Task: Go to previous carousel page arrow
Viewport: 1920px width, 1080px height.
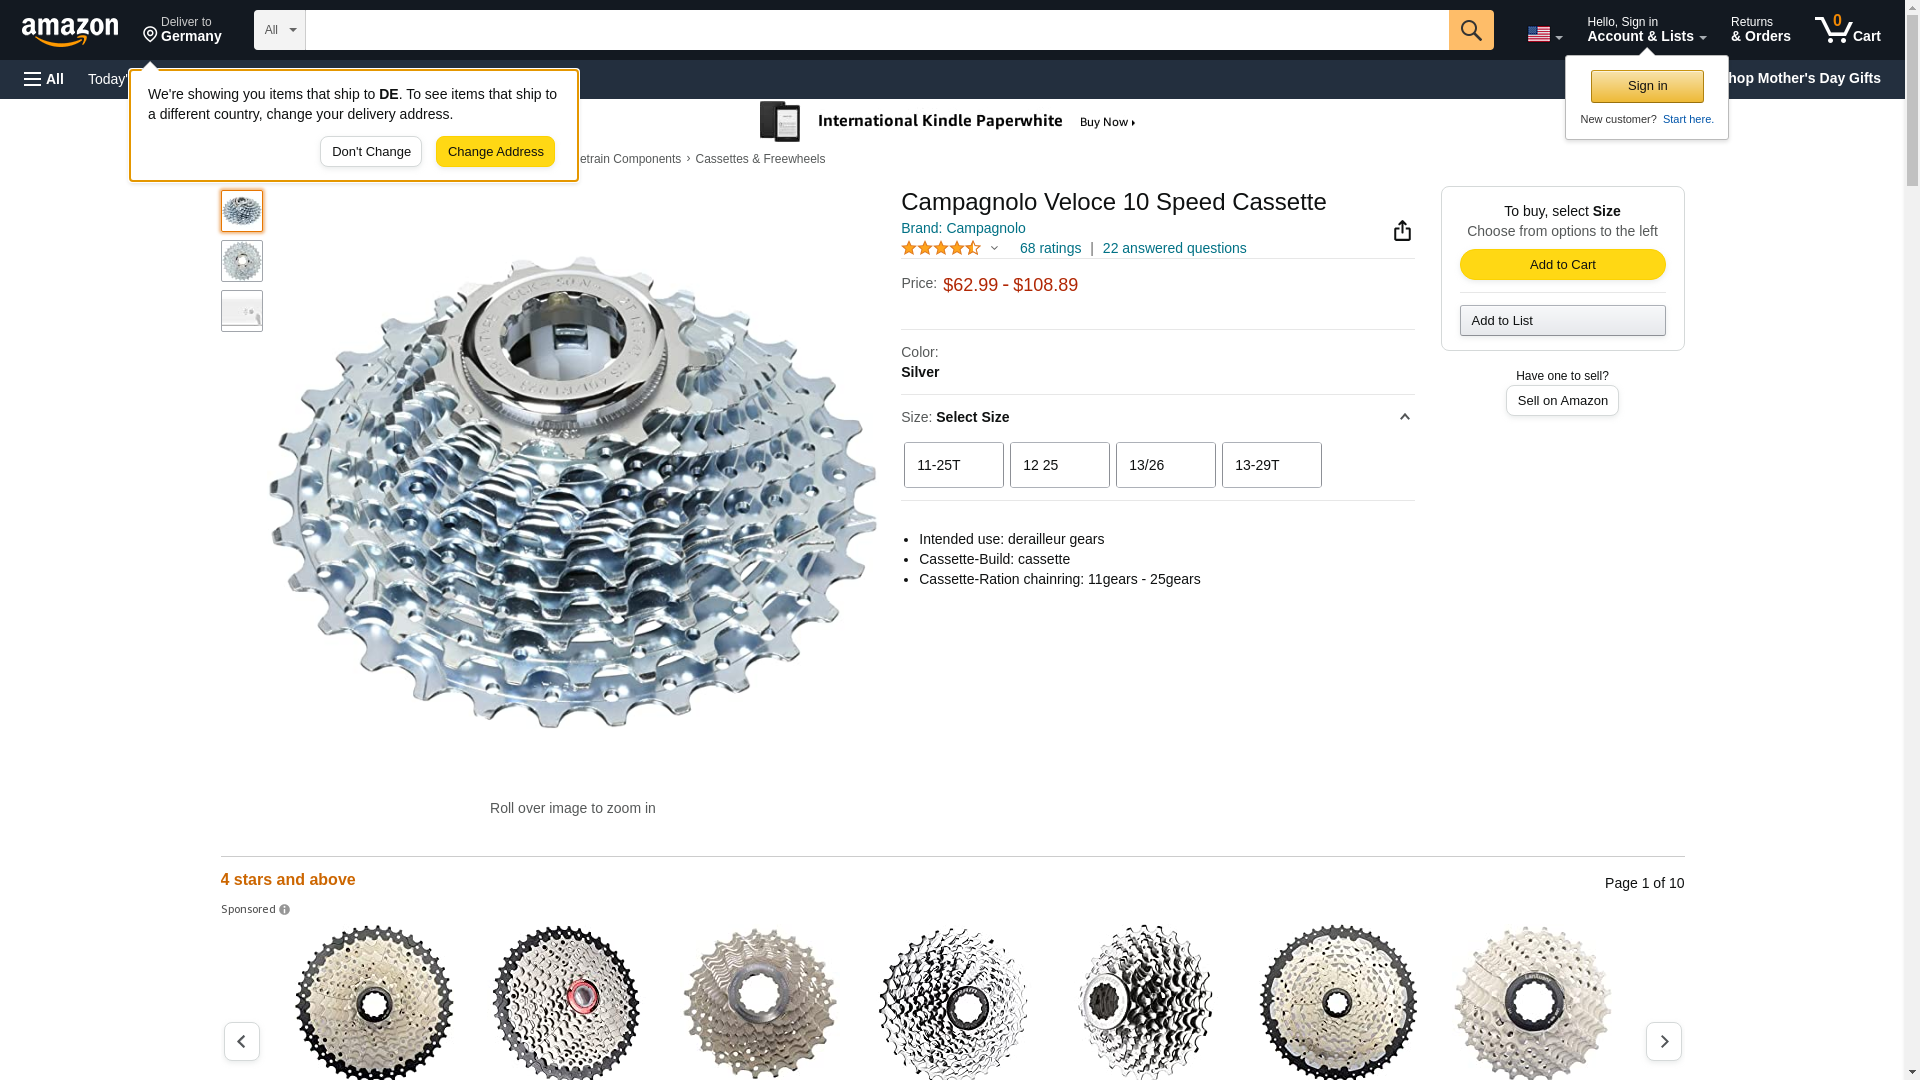Action: [x=242, y=1041]
